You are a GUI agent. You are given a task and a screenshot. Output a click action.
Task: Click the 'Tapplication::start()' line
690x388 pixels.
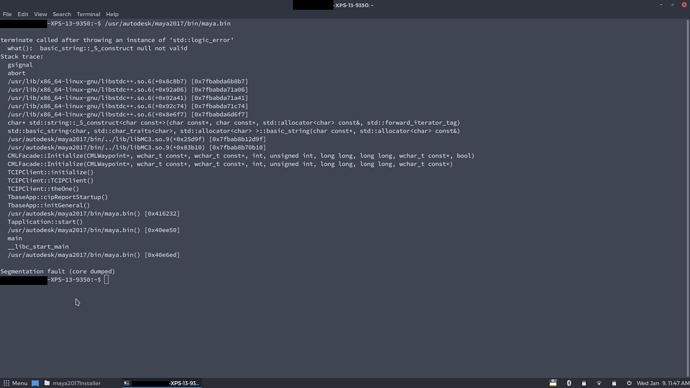[45, 222]
